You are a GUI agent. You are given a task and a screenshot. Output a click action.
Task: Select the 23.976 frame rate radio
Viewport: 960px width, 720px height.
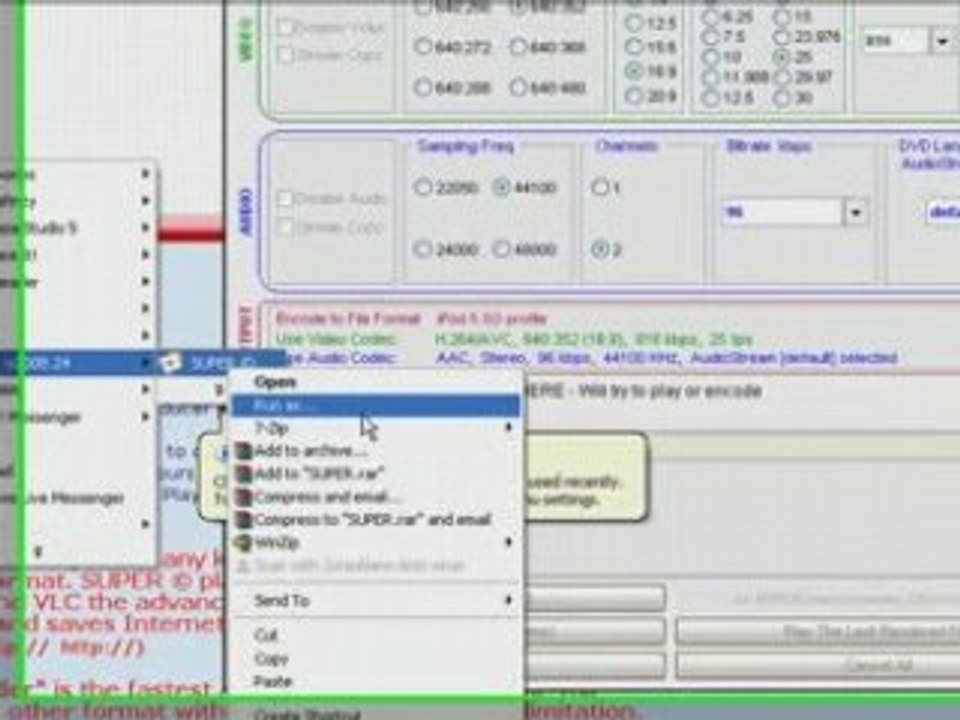(781, 37)
